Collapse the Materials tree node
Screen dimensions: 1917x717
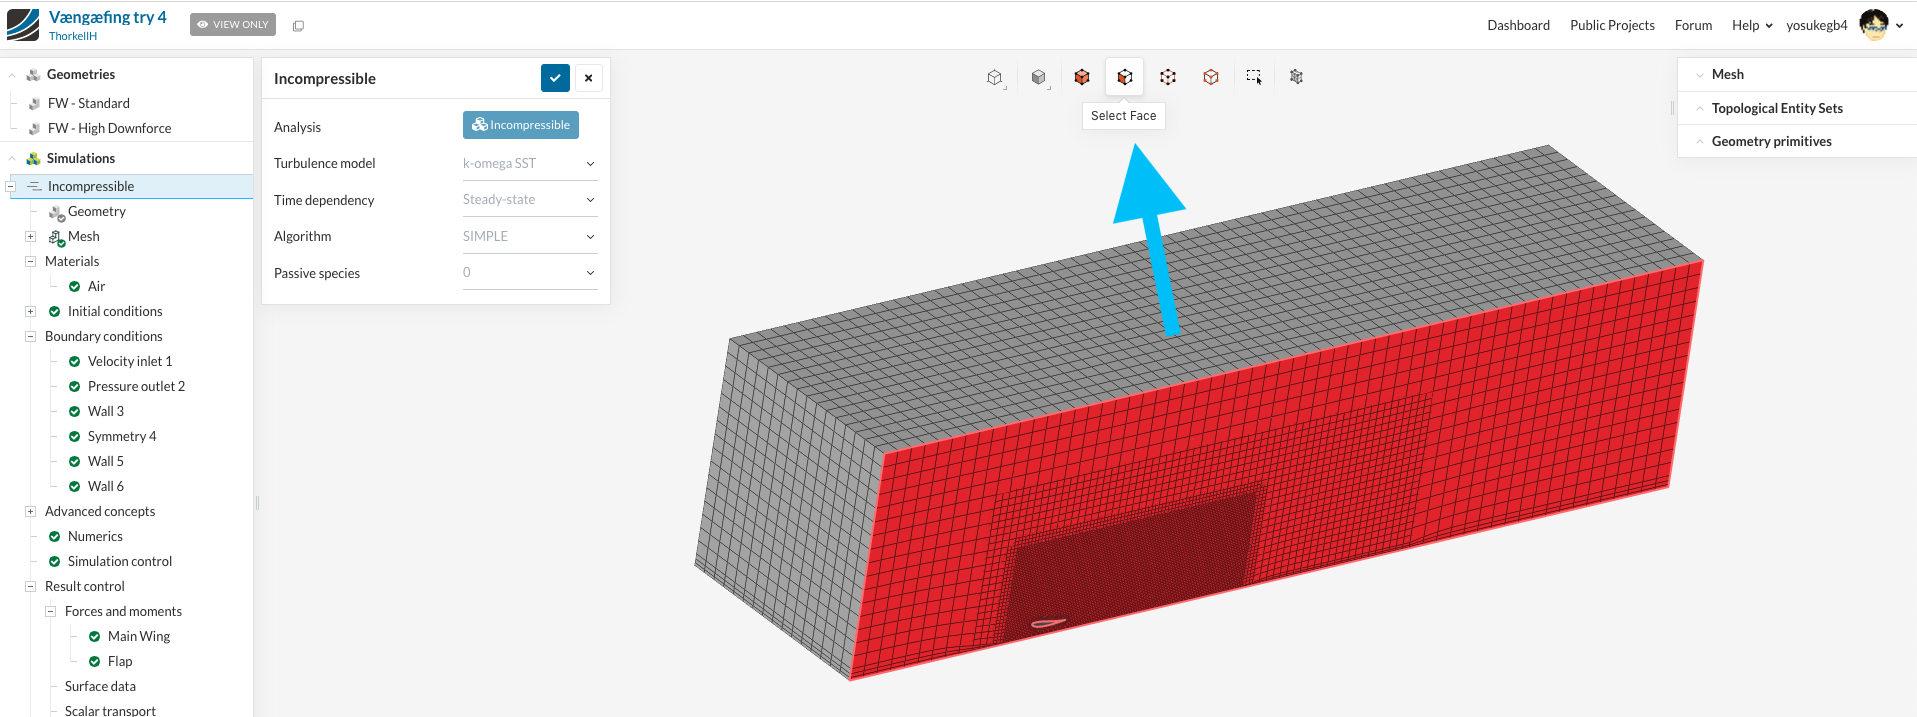pyautogui.click(x=31, y=262)
